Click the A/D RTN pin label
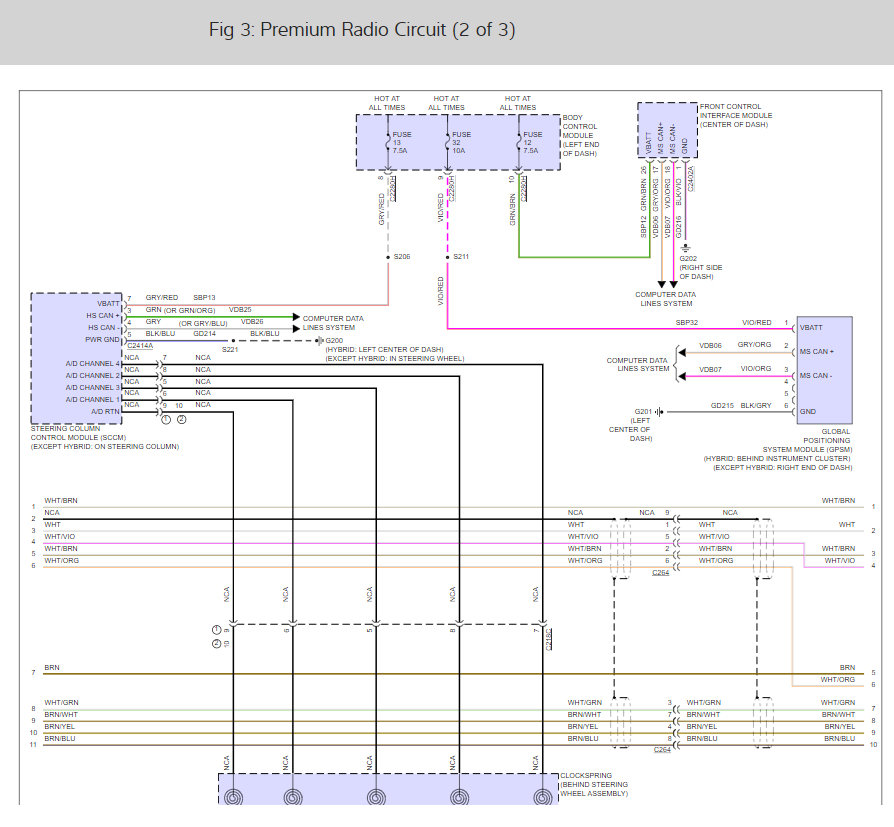Image resolution: width=894 pixels, height=827 pixels. [x=105, y=411]
